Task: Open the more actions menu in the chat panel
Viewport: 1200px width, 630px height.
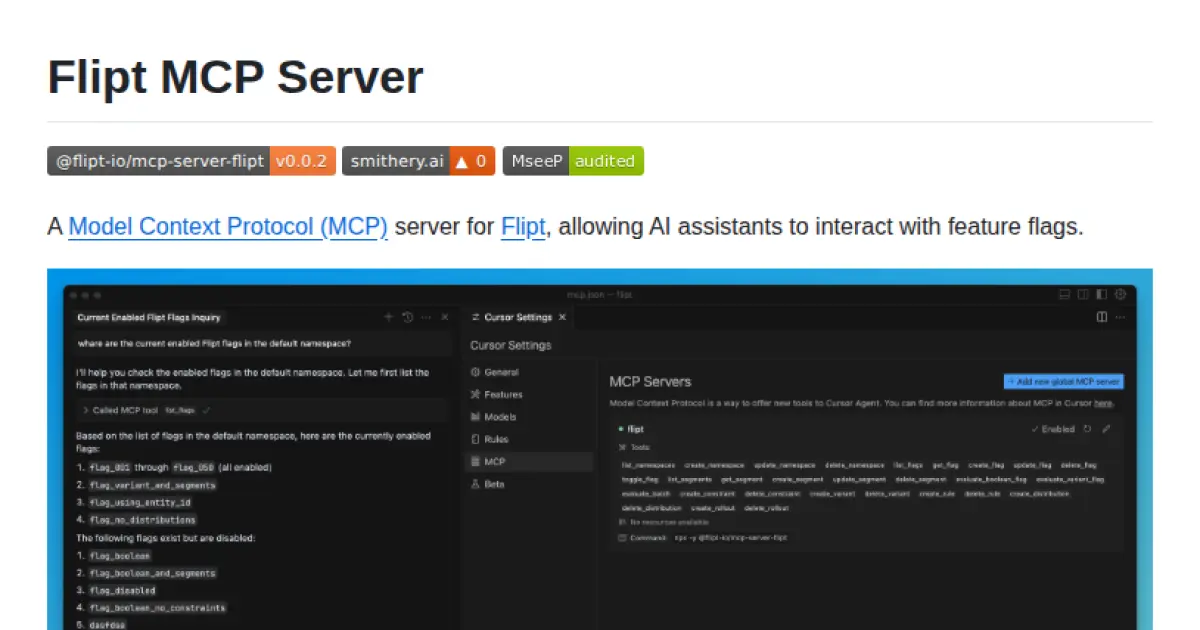Action: point(424,316)
